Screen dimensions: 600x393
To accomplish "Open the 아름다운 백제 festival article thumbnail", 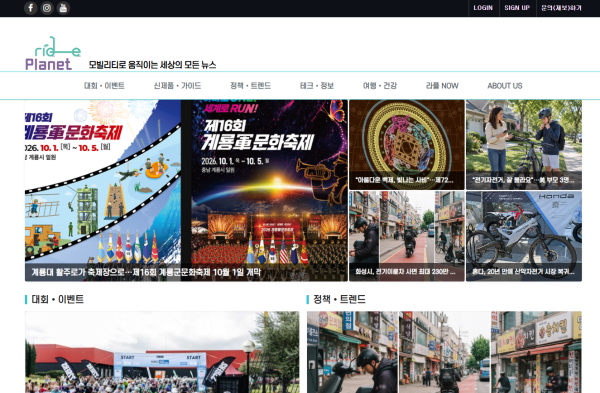I will pos(407,145).
